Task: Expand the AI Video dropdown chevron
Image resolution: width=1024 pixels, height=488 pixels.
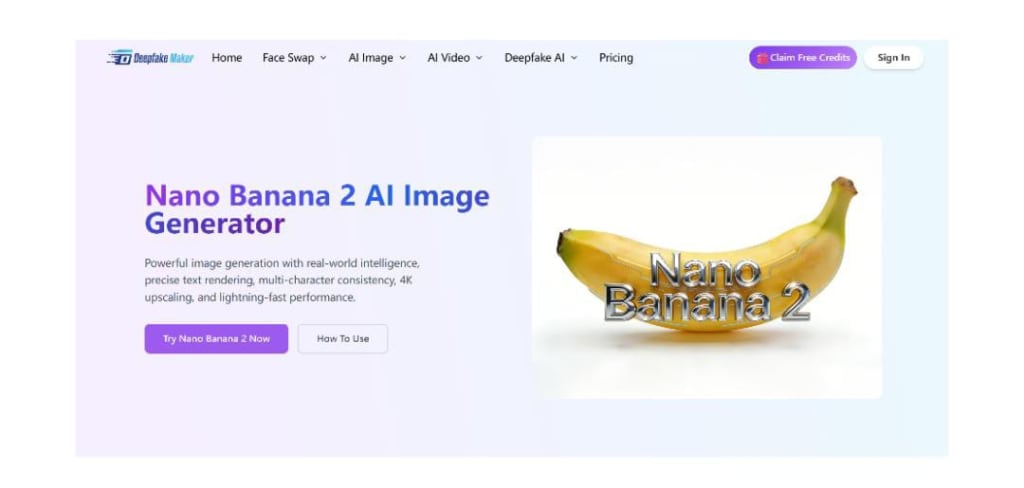Action: (x=479, y=58)
